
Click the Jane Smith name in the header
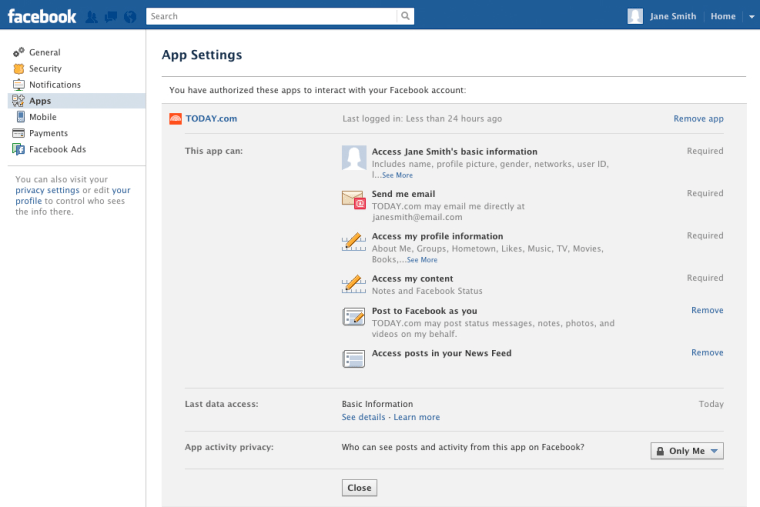(x=673, y=16)
